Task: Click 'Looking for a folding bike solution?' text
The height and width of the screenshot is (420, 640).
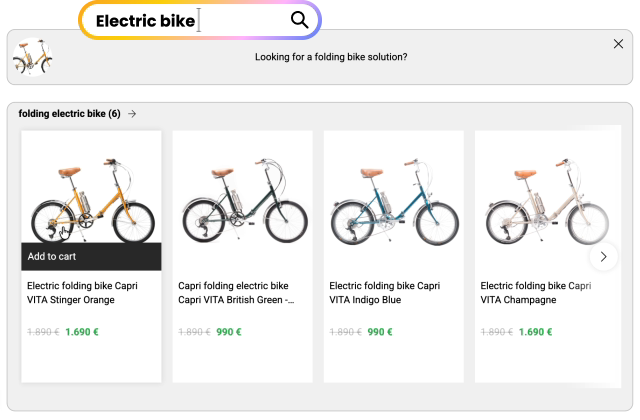Action: click(x=331, y=57)
